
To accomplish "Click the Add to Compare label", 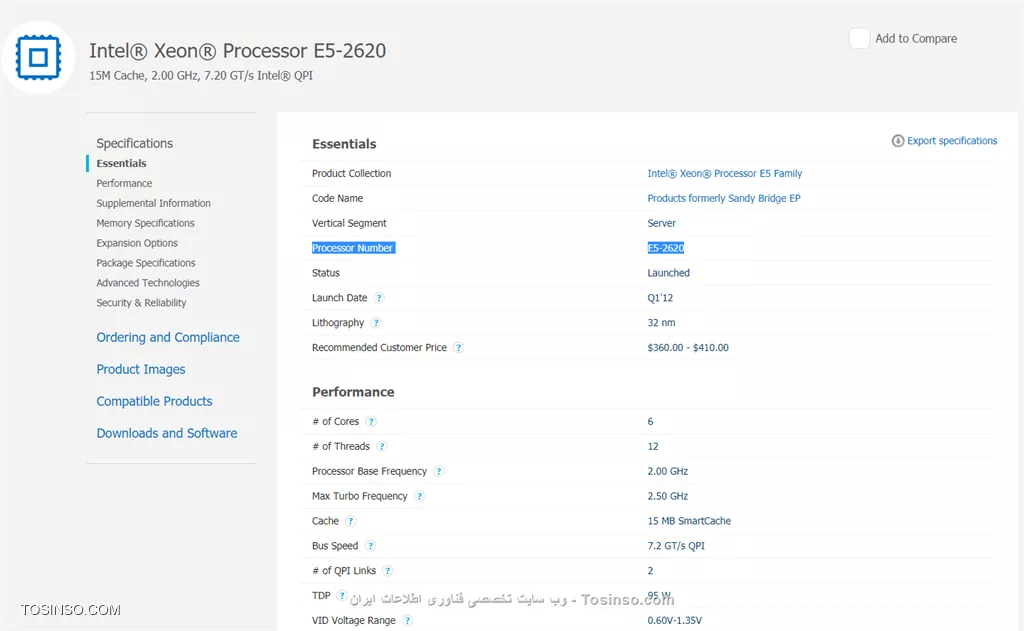I will tap(916, 39).
